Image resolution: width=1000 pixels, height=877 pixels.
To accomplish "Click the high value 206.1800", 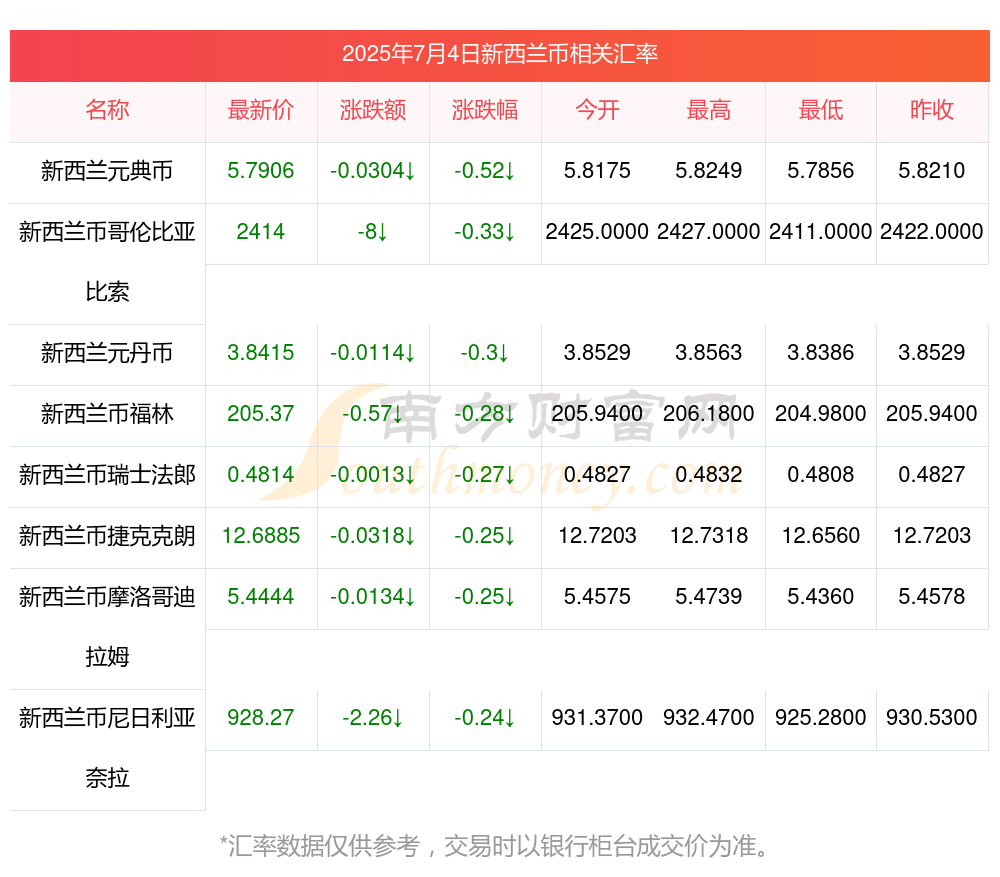I will tap(709, 413).
